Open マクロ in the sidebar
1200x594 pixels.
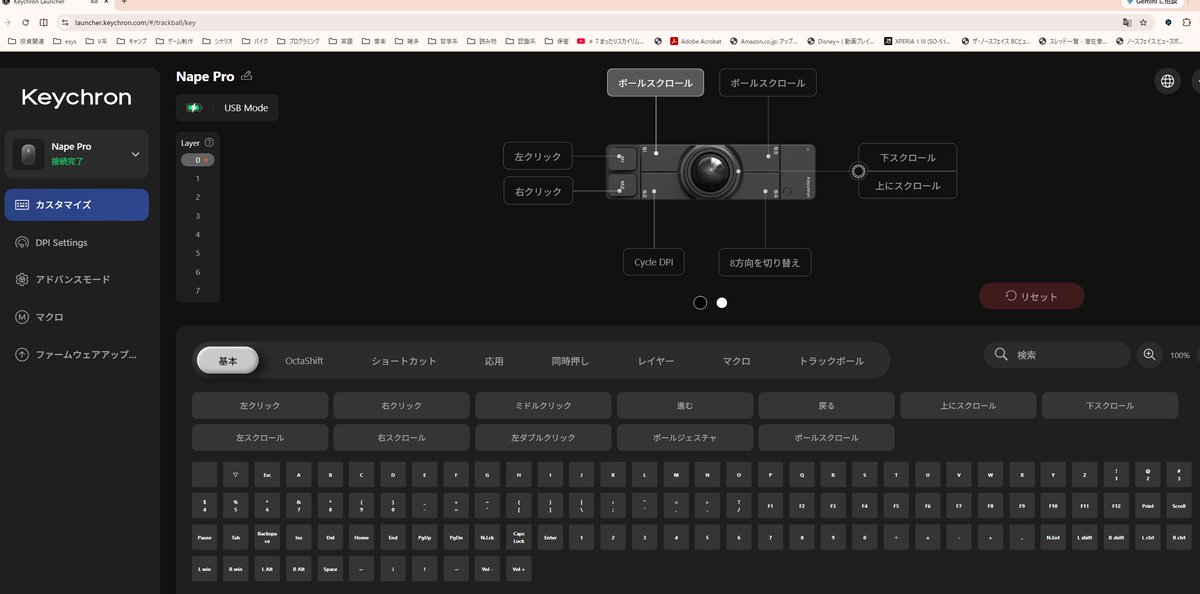click(x=77, y=317)
